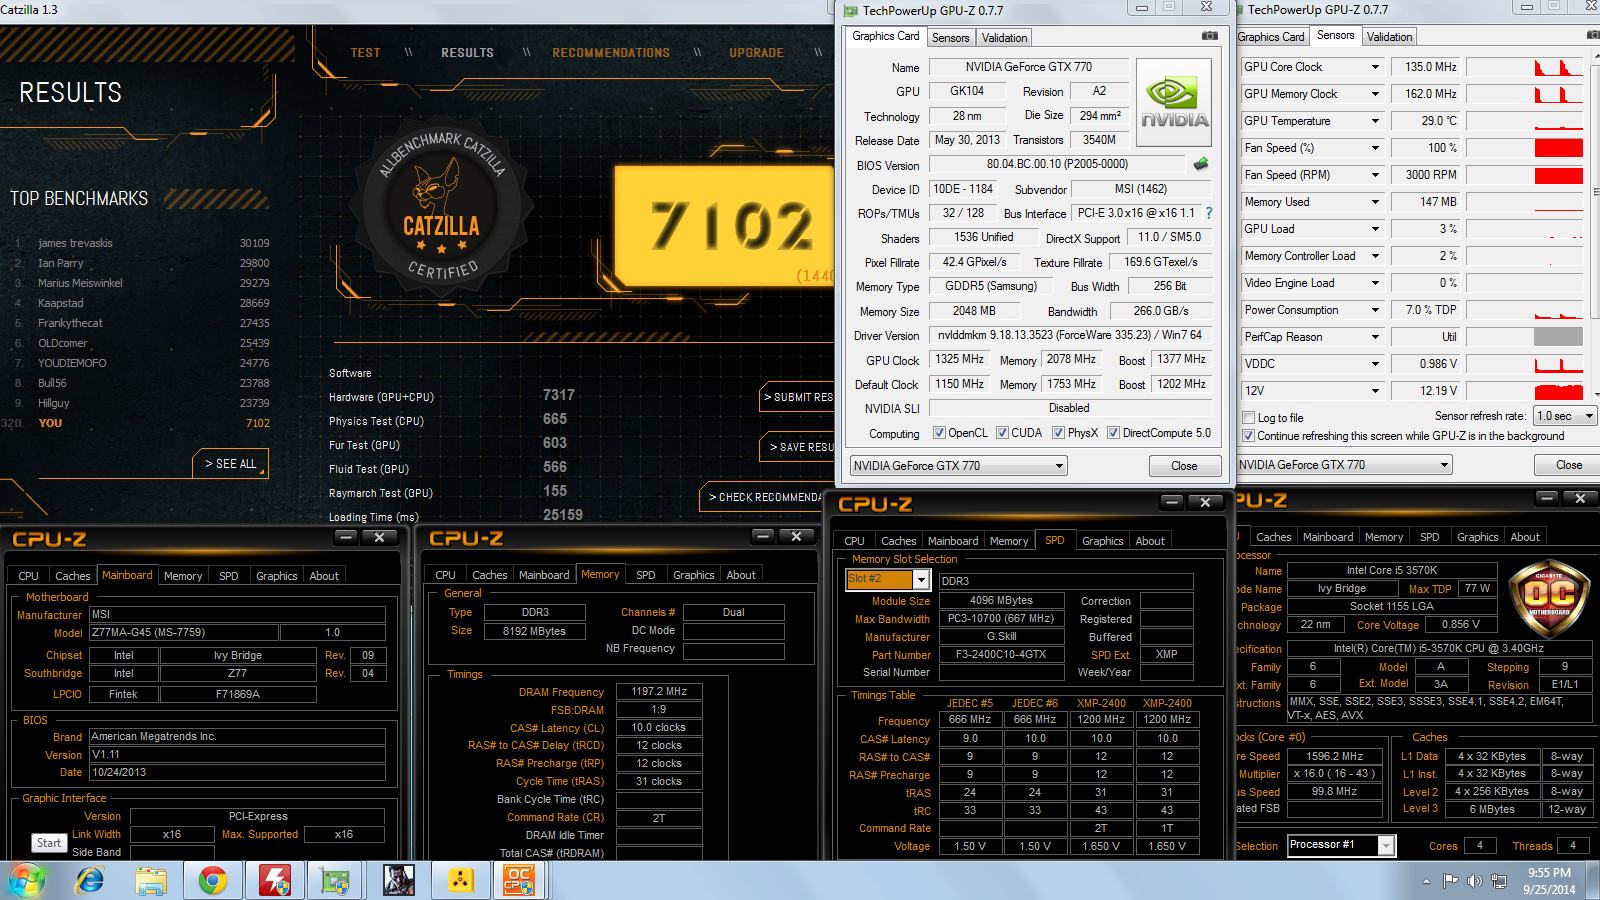The width and height of the screenshot is (1600, 900).
Task: Switch to Memory tab in Mainboard CPU-Z window
Action: 183,576
